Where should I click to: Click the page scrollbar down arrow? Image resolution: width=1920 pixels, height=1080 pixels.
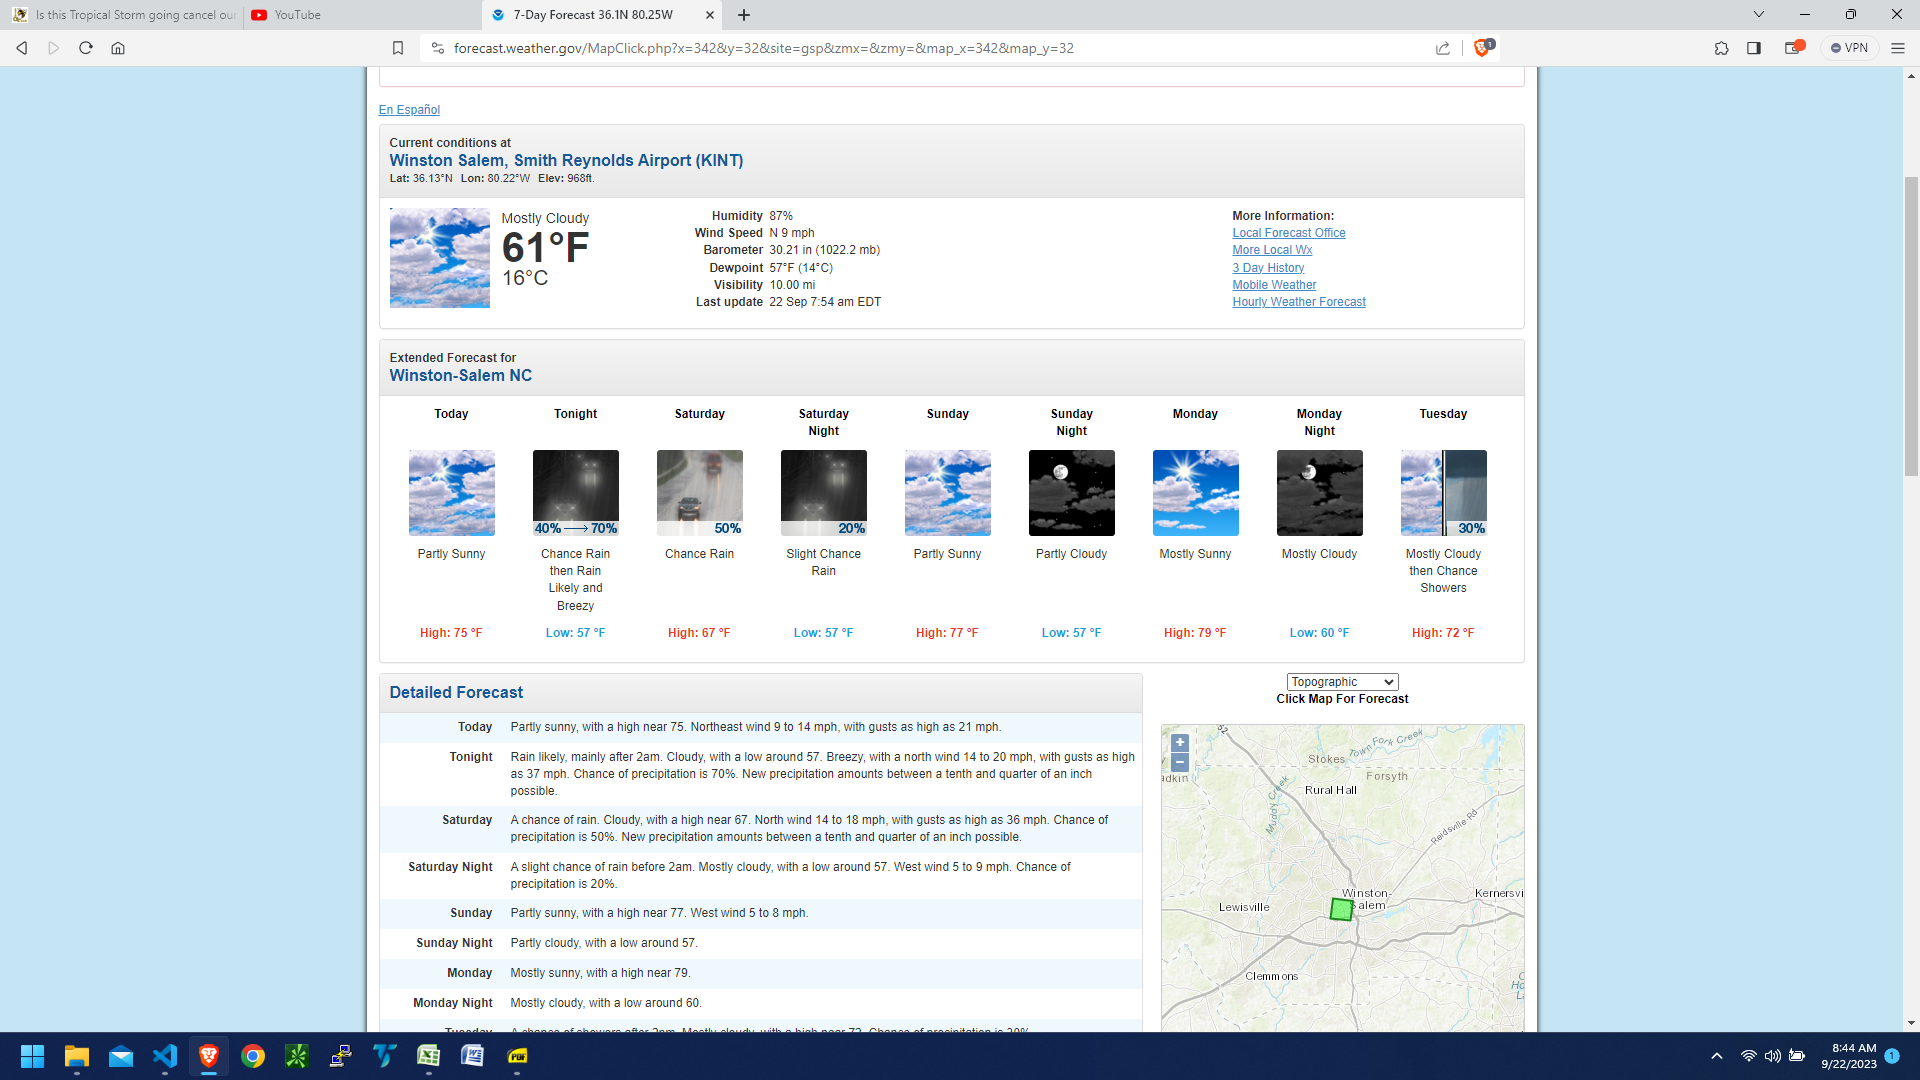(x=1911, y=1023)
